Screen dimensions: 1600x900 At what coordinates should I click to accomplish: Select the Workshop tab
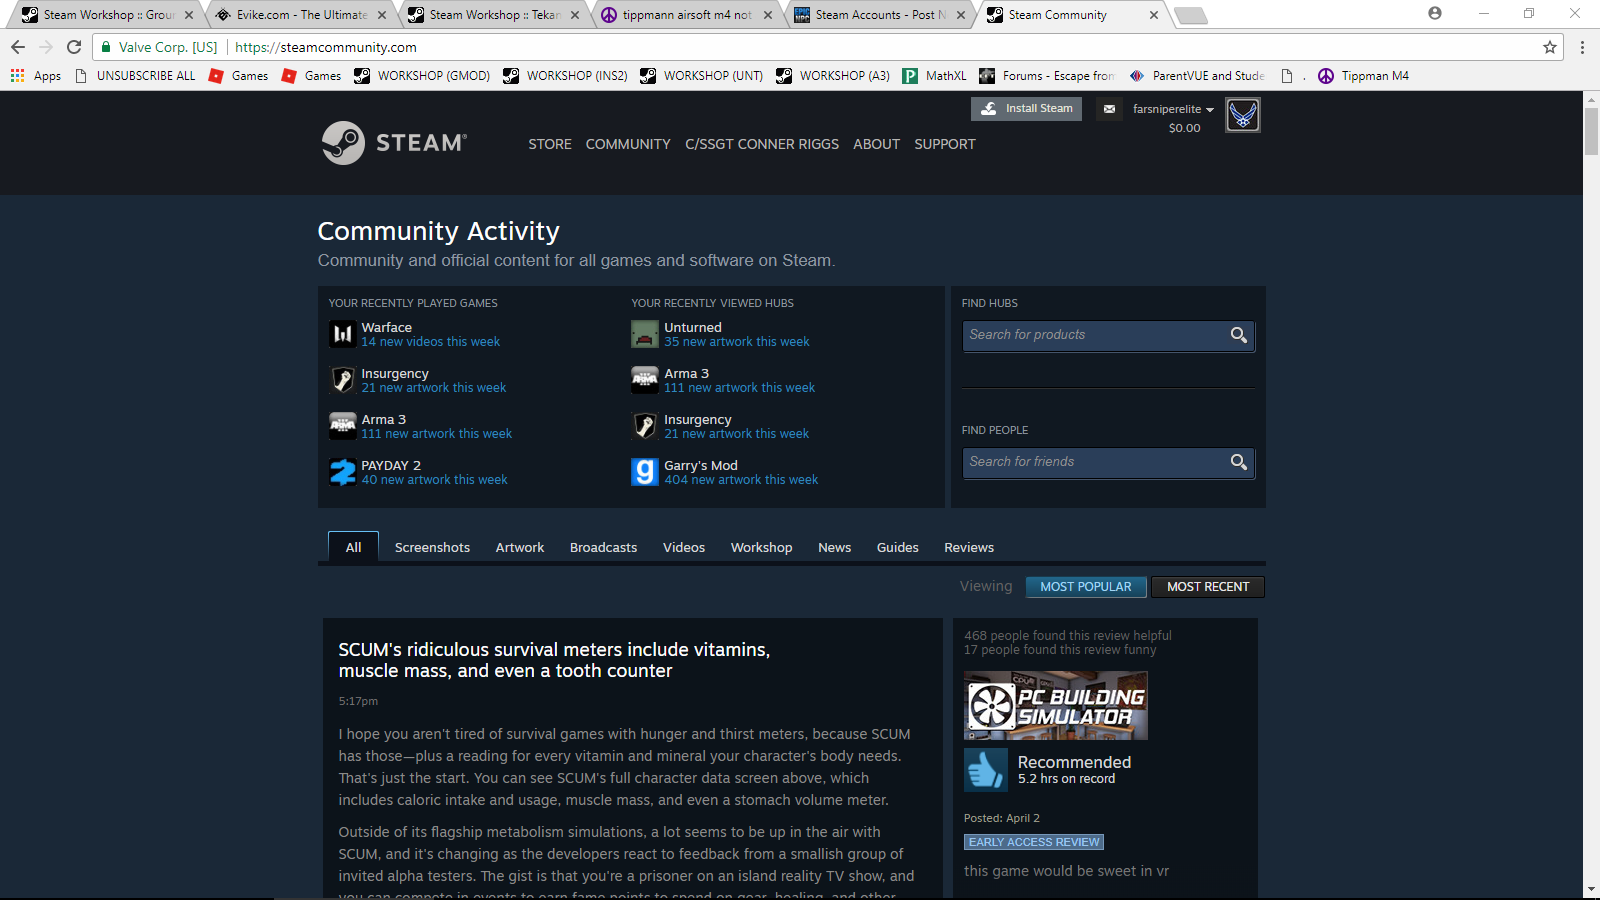pyautogui.click(x=761, y=547)
